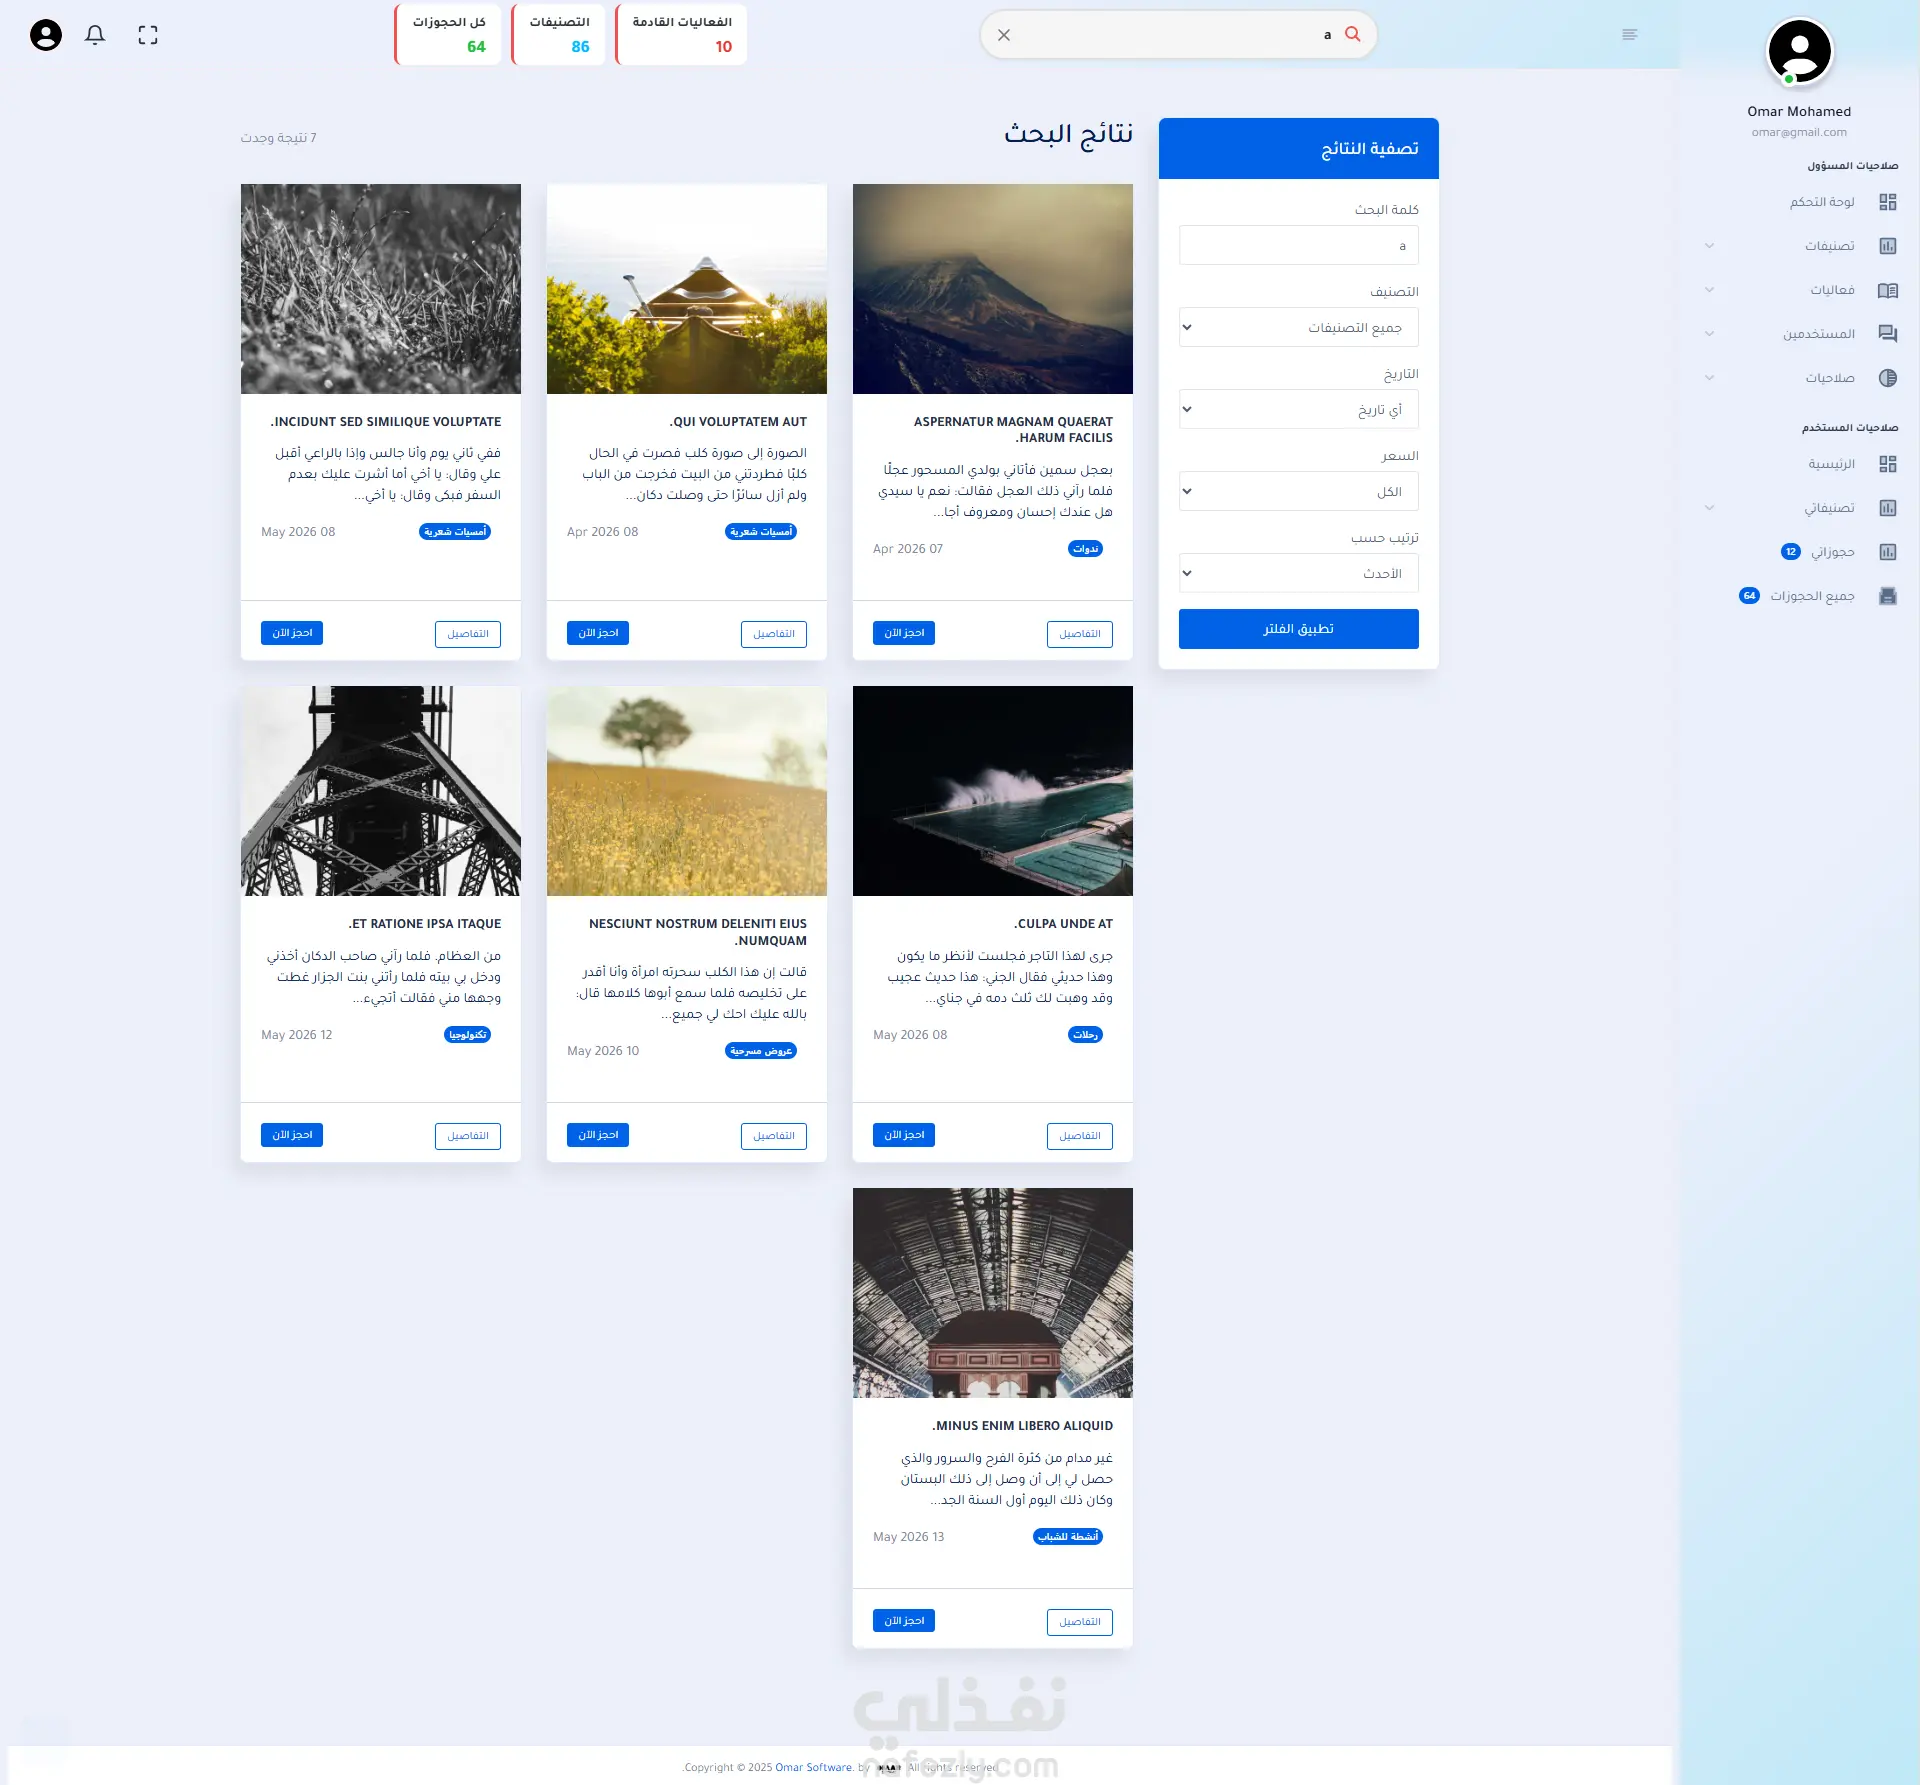1920x1785 pixels.
Task: Click the تصنيفاتي sidebar icon
Action: point(1888,508)
